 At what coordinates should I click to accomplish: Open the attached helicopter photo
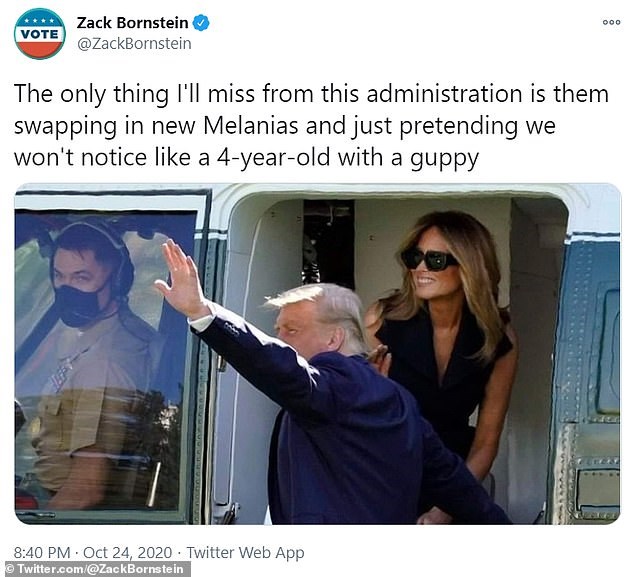point(317,354)
